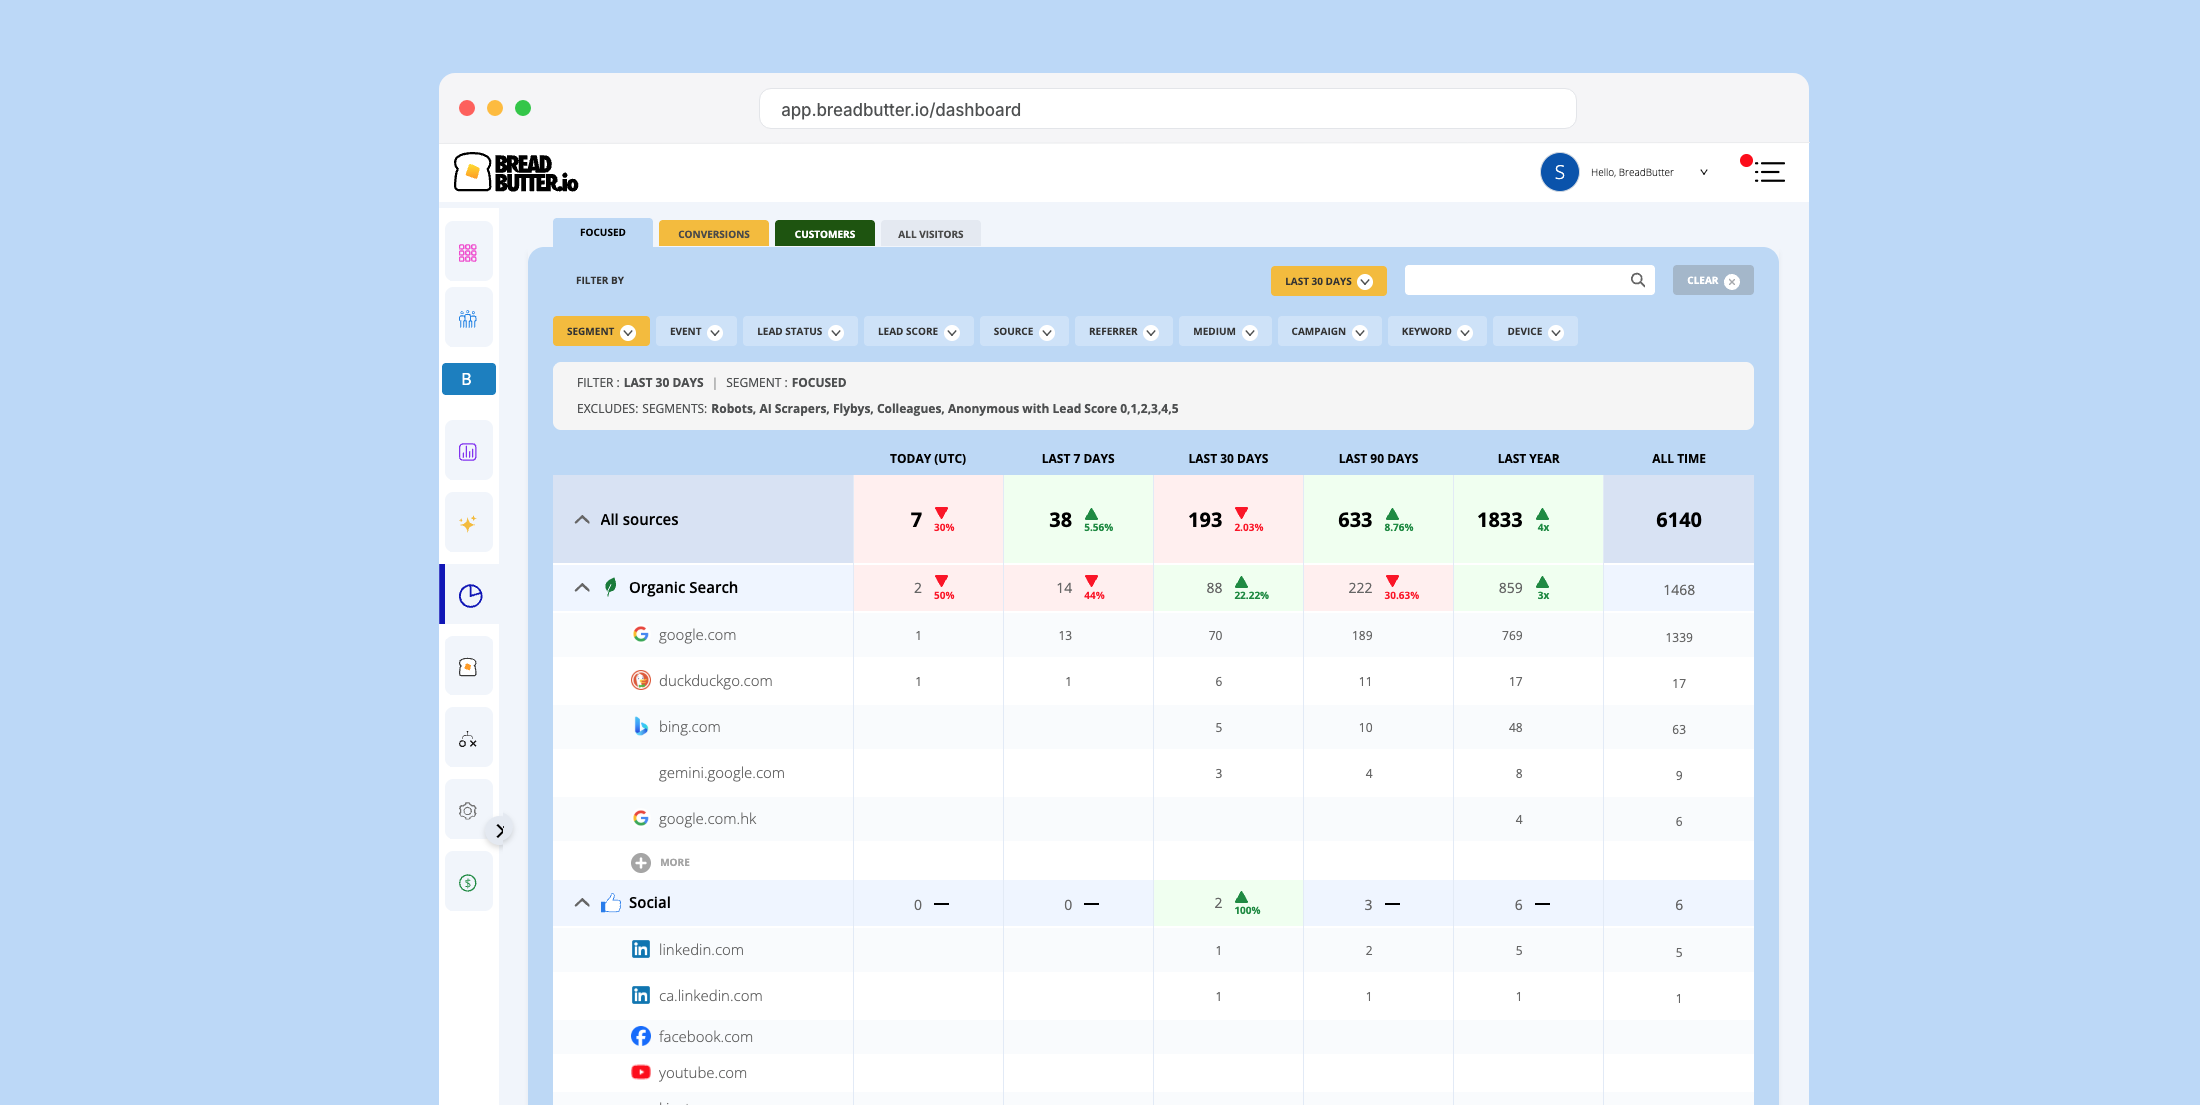
Task: Collapse the All sources row
Action: tap(582, 520)
